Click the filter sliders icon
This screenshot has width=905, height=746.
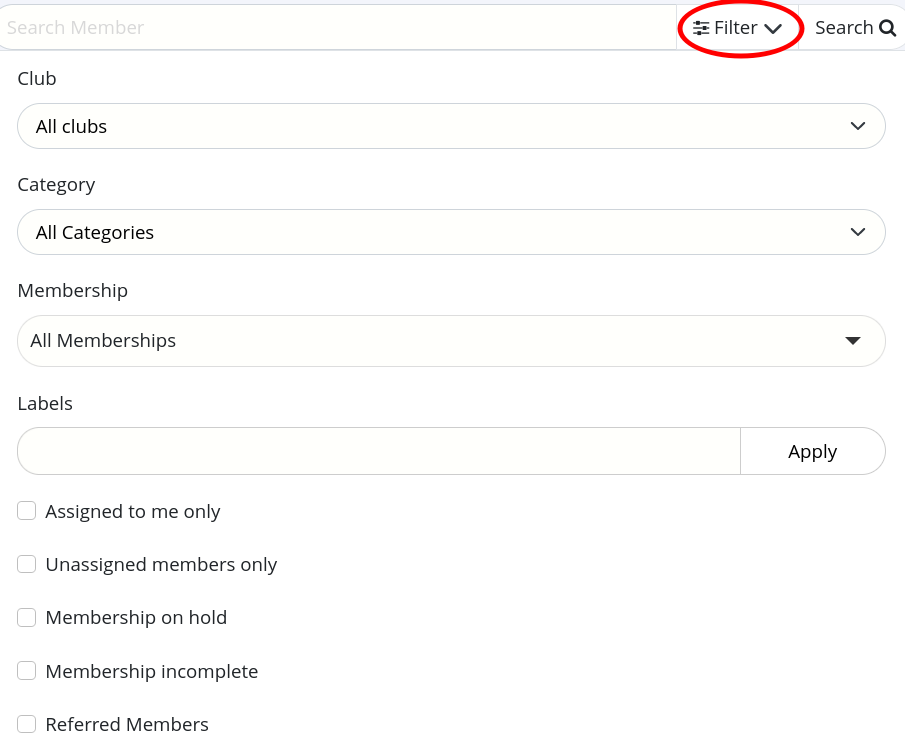[x=701, y=28]
